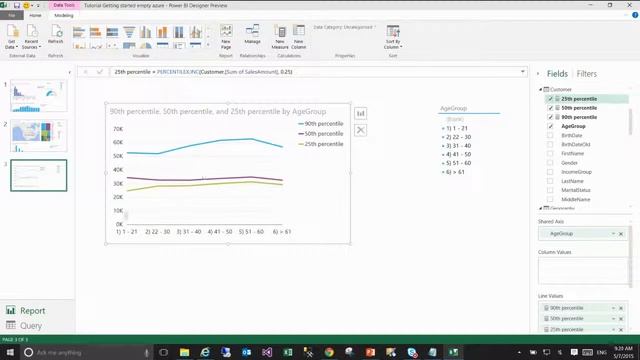Click the 50th percentile legend swatch
The image size is (640, 360).
[x=301, y=134]
